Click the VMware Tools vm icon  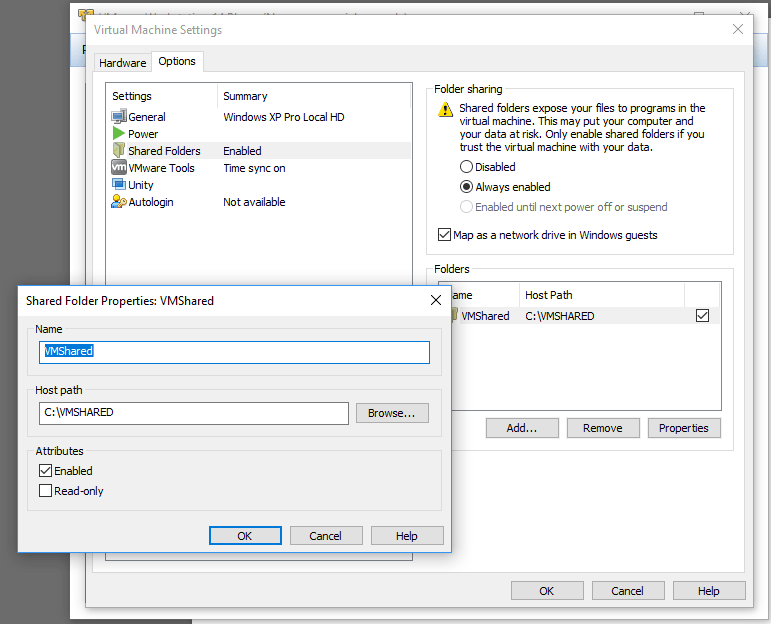[x=119, y=167]
